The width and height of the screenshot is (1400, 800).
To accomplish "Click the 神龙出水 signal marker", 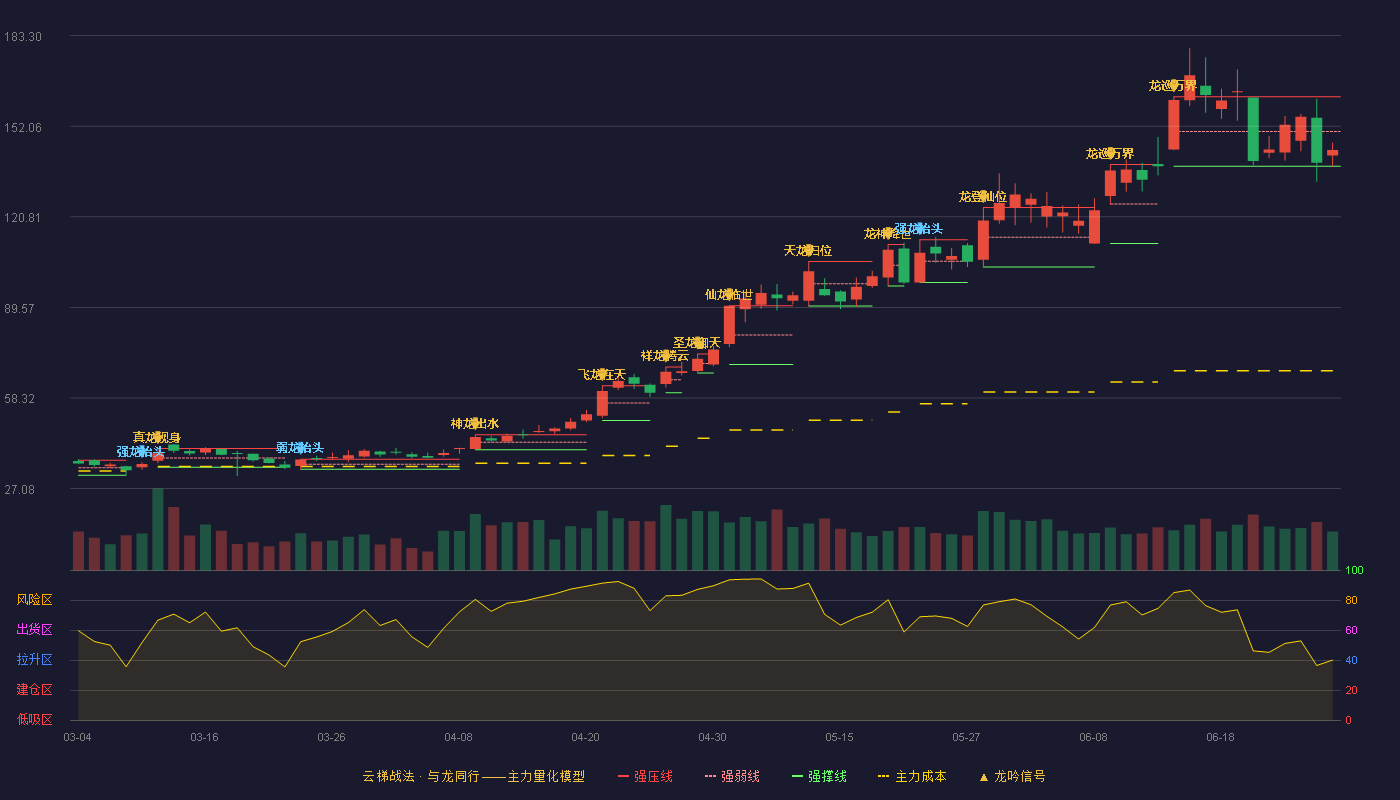I will pyautogui.click(x=475, y=423).
